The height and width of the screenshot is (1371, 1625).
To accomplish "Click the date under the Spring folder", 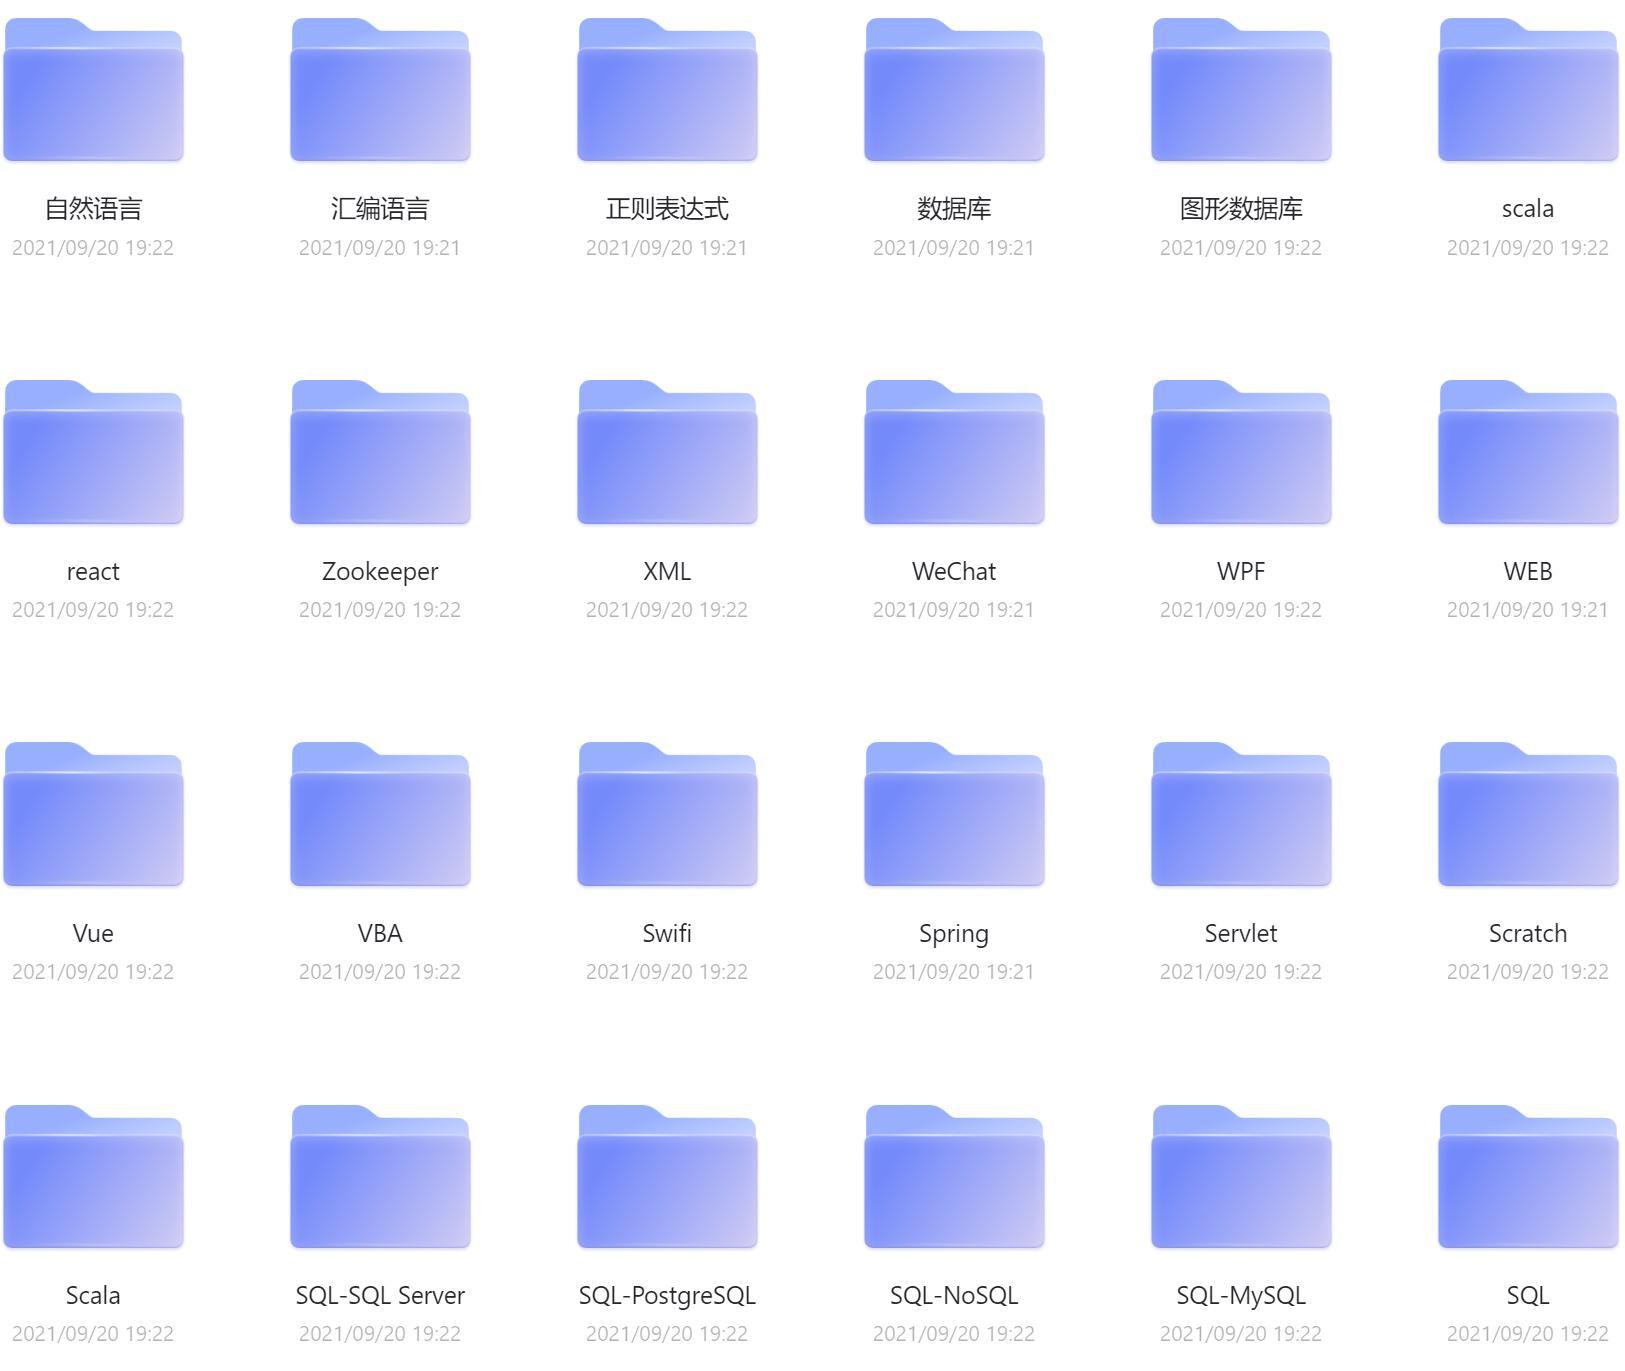I will tap(954, 972).
